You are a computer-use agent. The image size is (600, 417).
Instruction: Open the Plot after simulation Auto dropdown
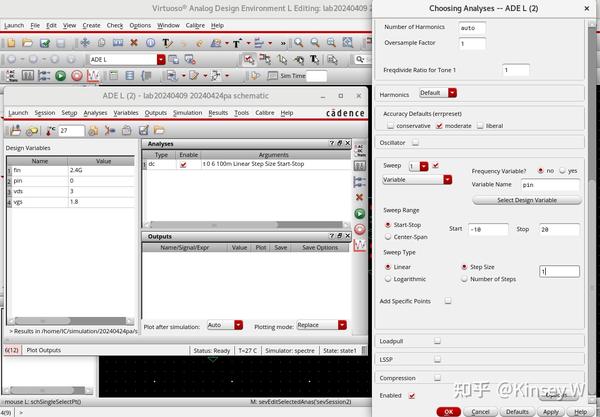pos(225,325)
